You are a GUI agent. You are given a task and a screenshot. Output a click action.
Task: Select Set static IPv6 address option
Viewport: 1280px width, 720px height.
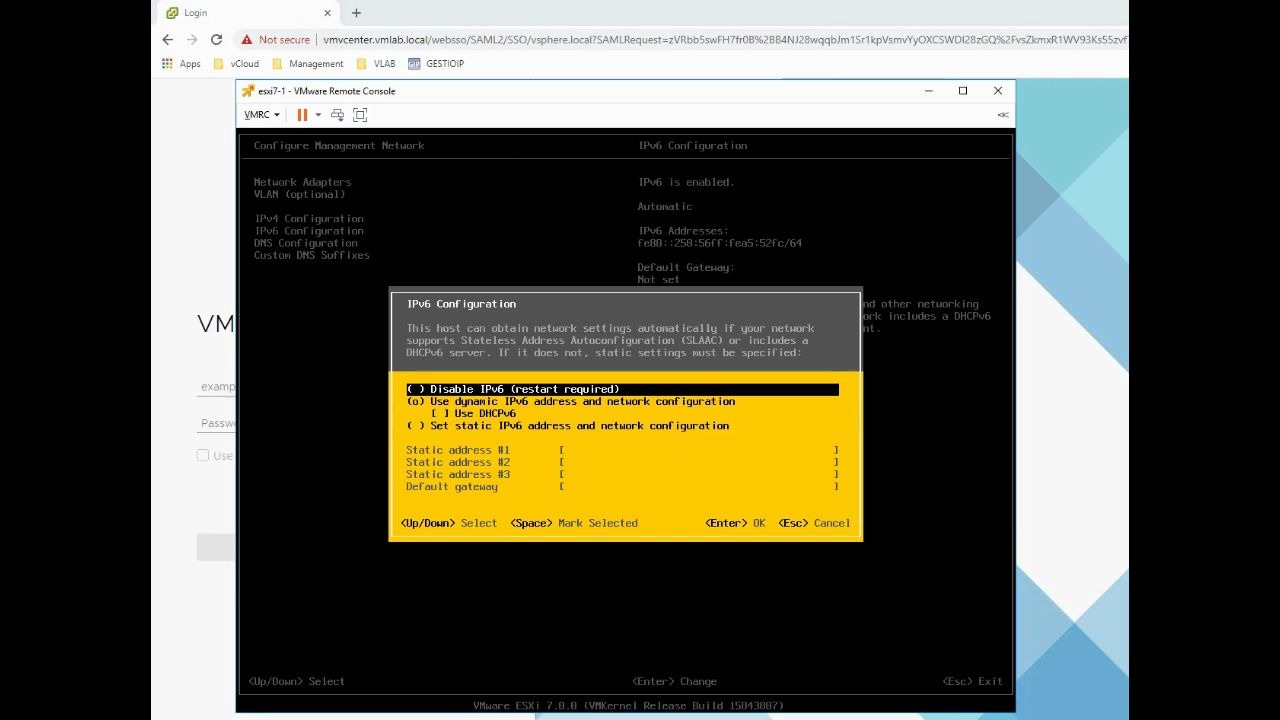point(567,426)
